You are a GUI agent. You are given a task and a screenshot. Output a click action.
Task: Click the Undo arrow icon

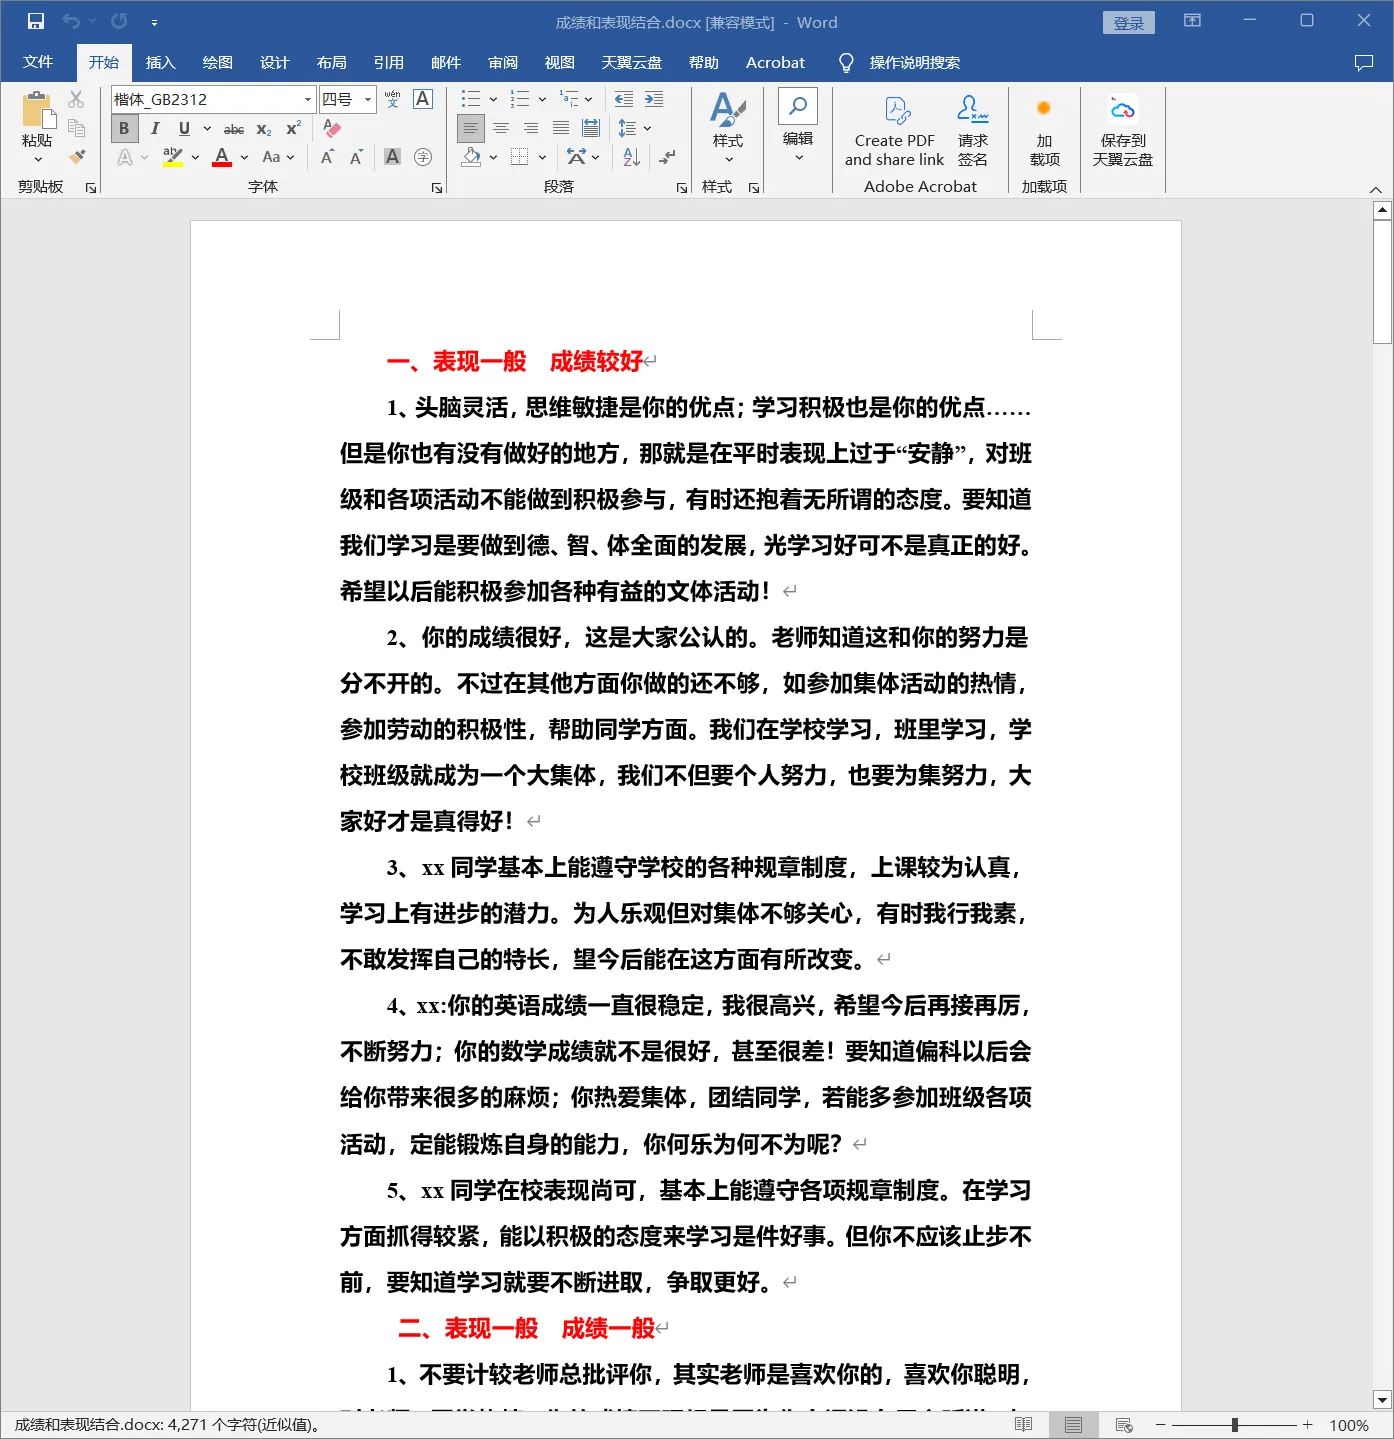tap(71, 21)
